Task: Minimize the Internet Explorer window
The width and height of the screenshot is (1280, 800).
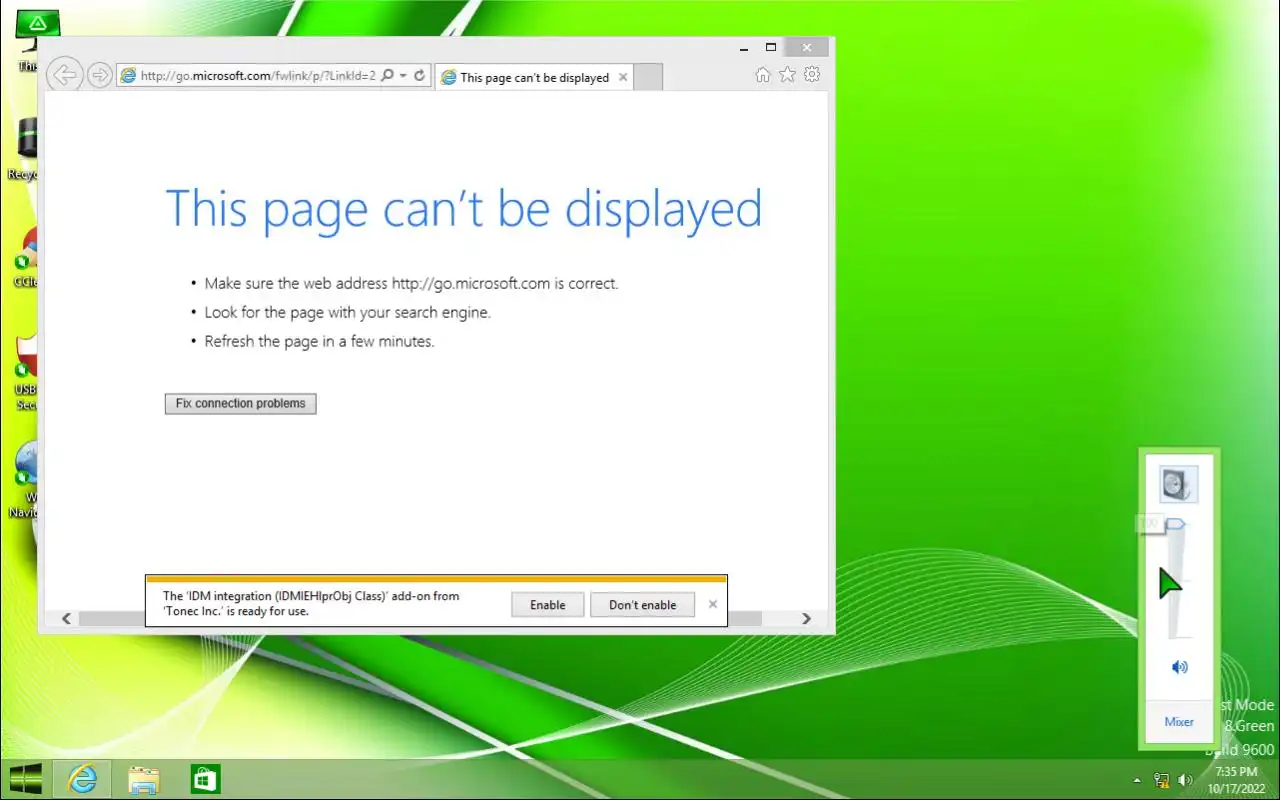Action: [x=743, y=47]
